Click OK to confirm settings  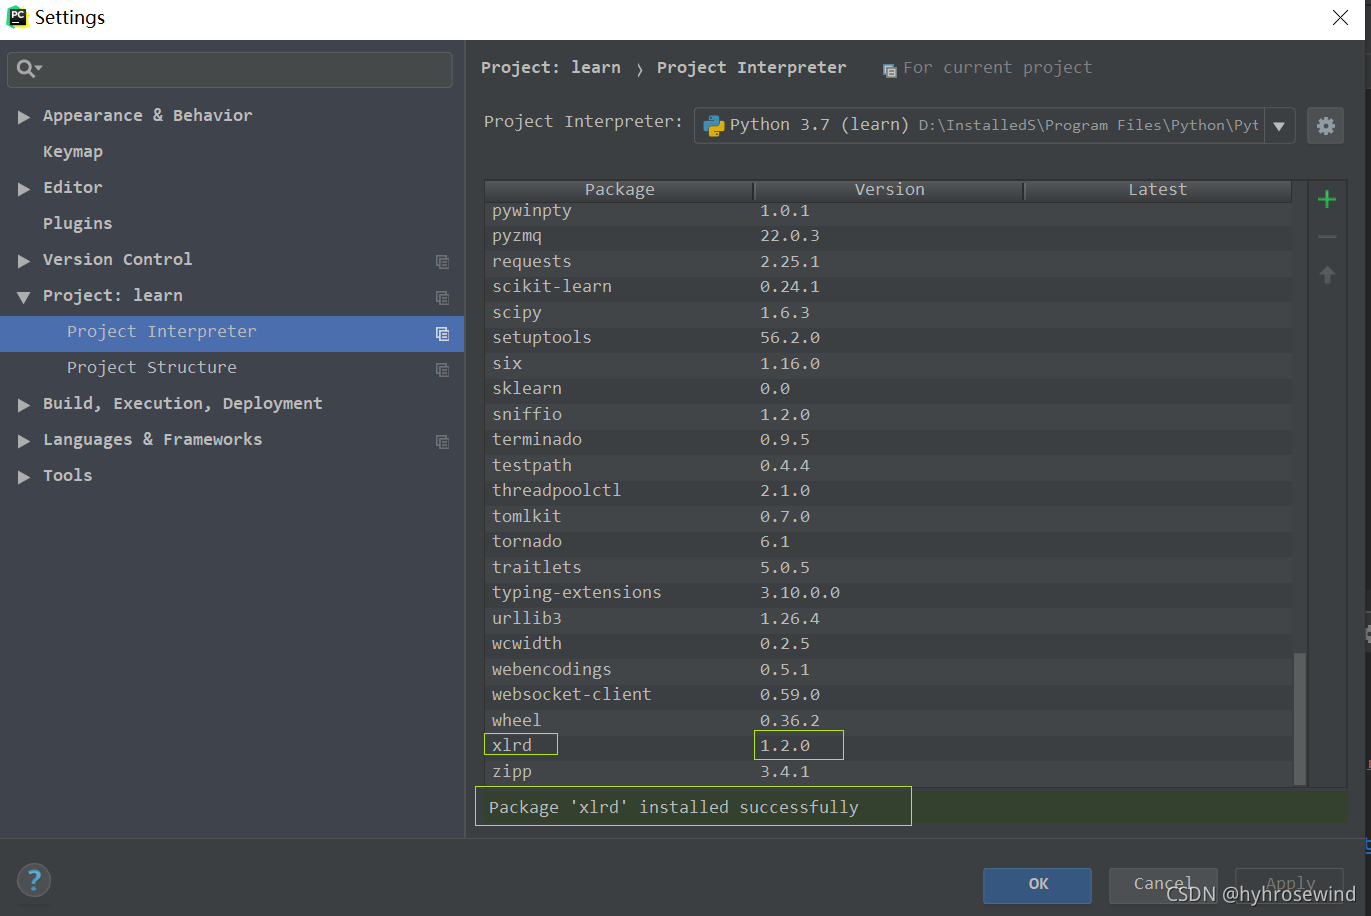pos(1037,885)
